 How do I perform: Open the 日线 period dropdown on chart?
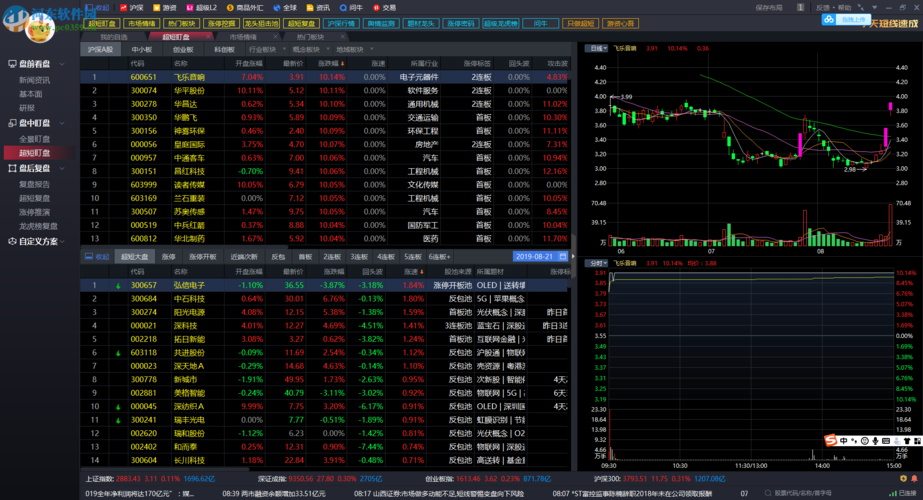(x=597, y=48)
